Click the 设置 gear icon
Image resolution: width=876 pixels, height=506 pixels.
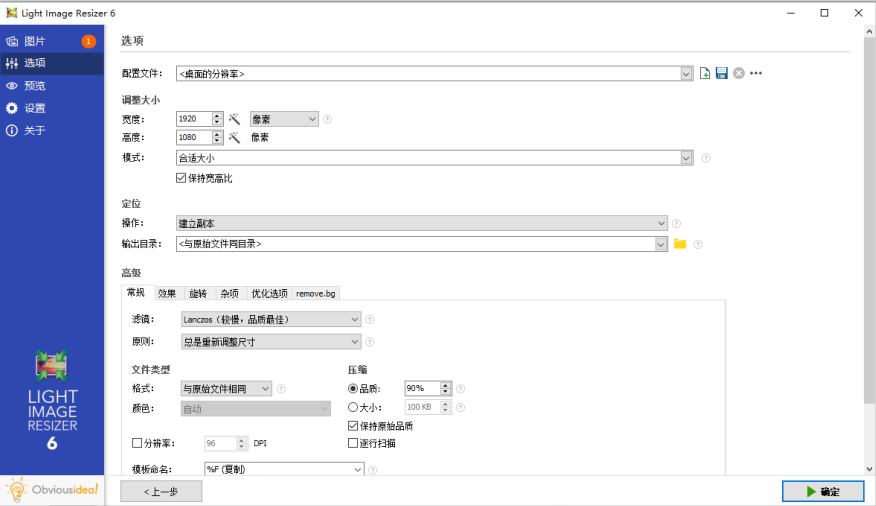[x=12, y=108]
